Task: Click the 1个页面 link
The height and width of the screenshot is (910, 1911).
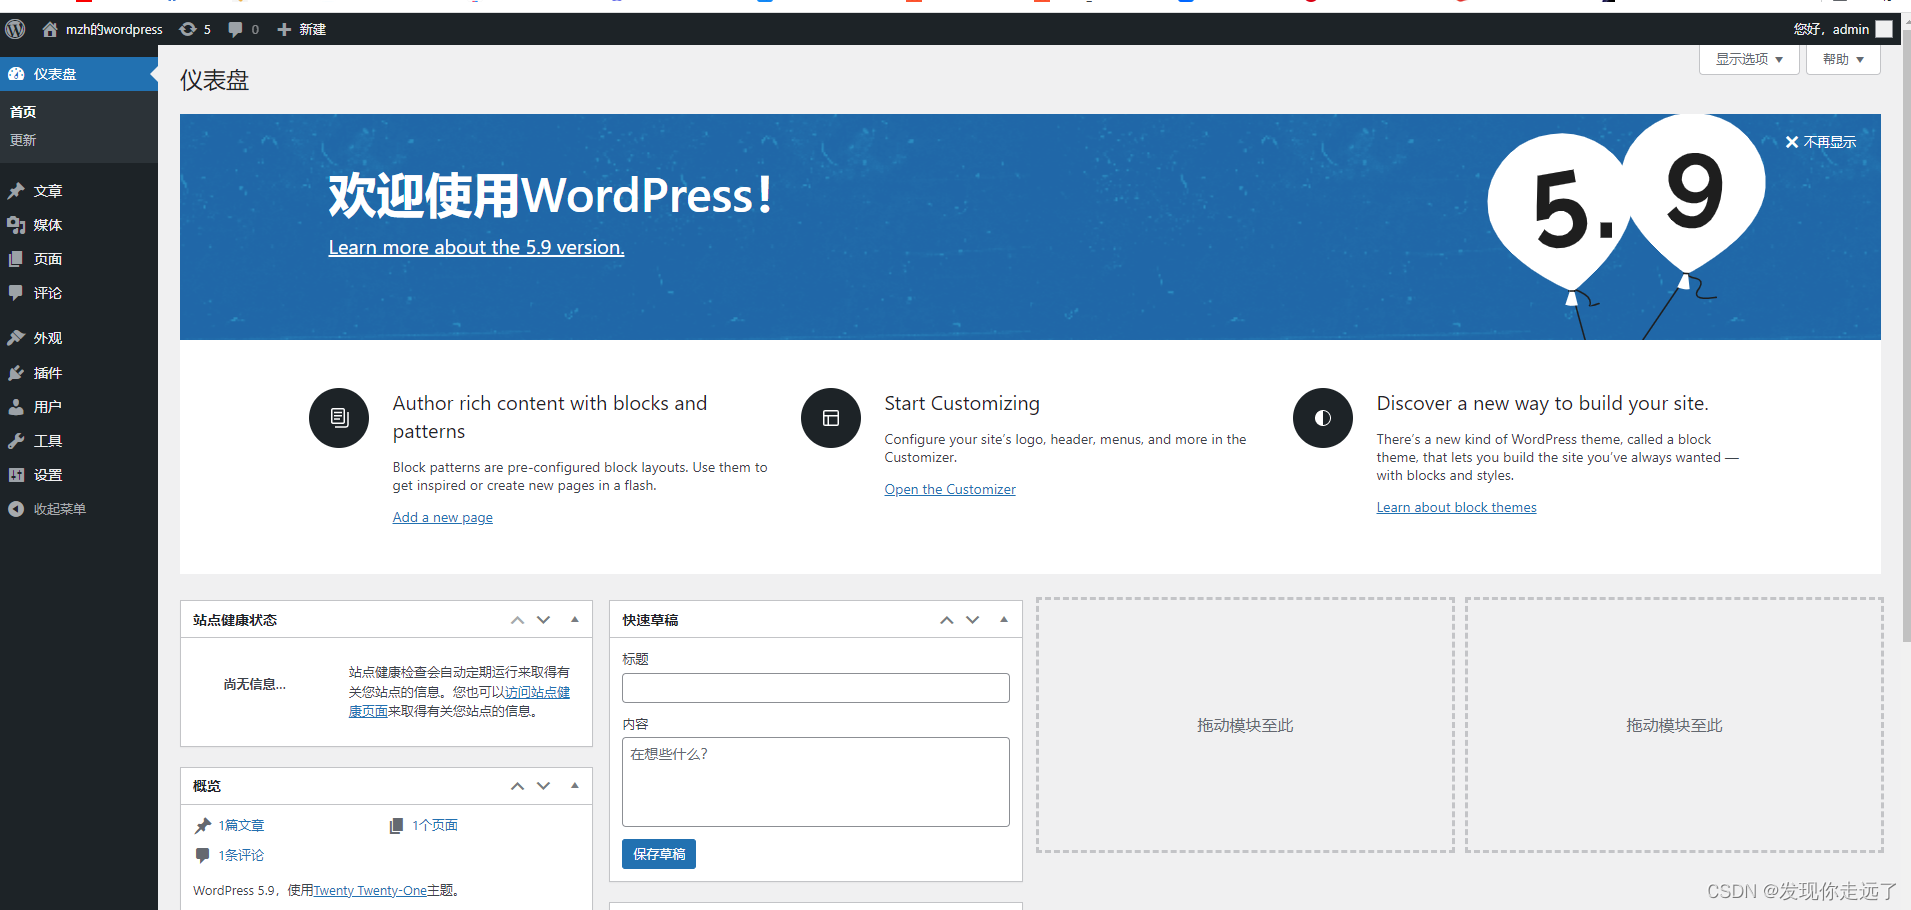Action: 435,826
